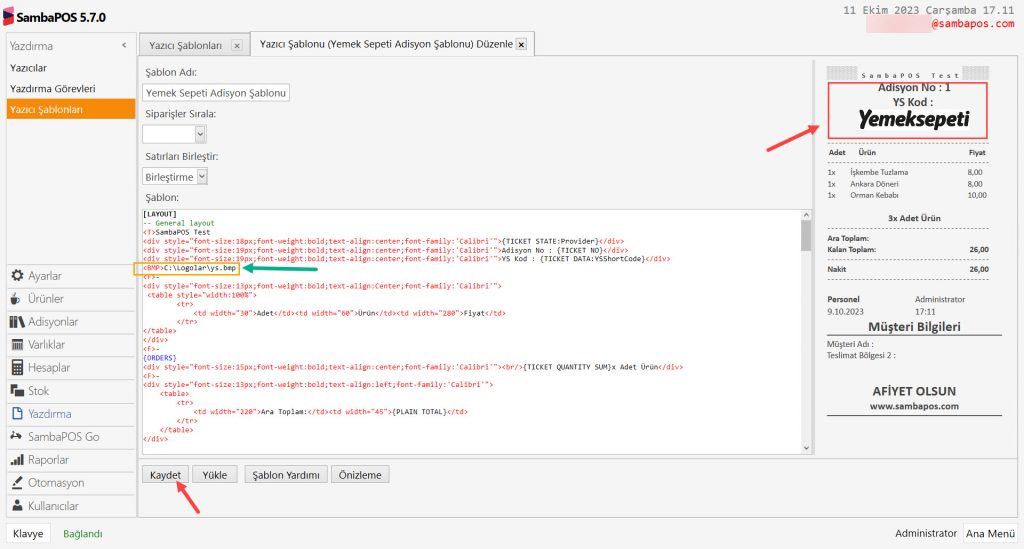The width and height of the screenshot is (1024, 549).
Task: Open Raporlar via its chart icon
Action: tap(17, 460)
